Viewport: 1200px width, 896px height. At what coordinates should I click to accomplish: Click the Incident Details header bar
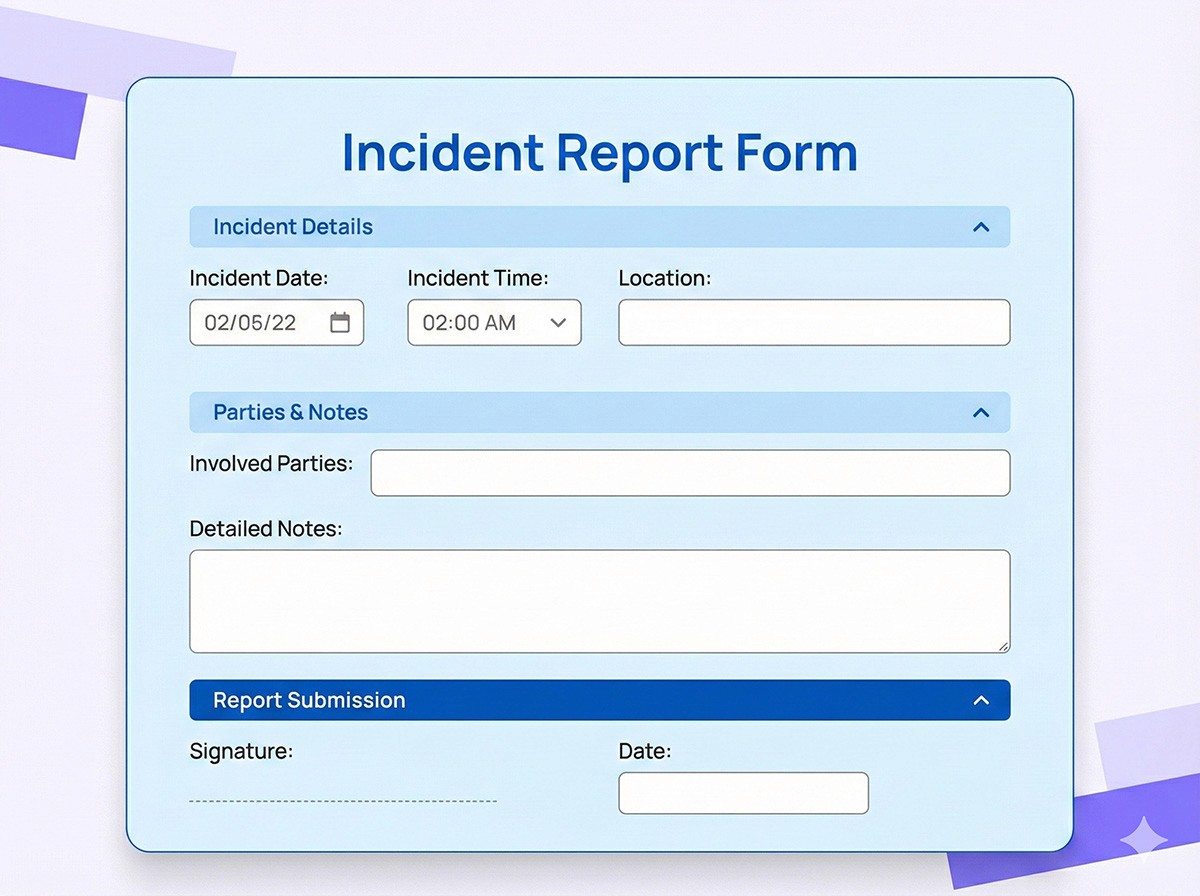pos(600,227)
